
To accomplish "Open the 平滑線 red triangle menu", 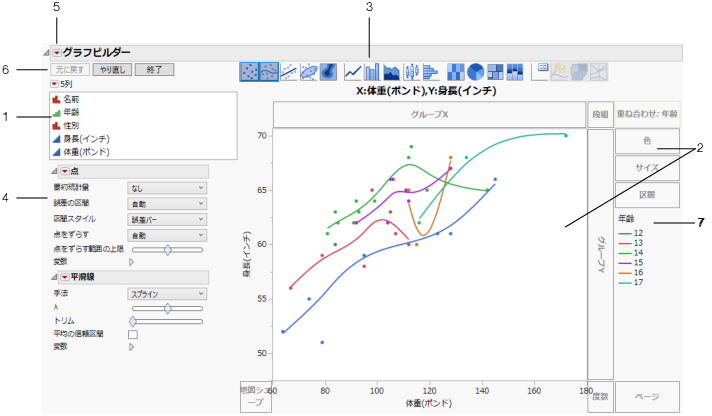I will pos(65,277).
